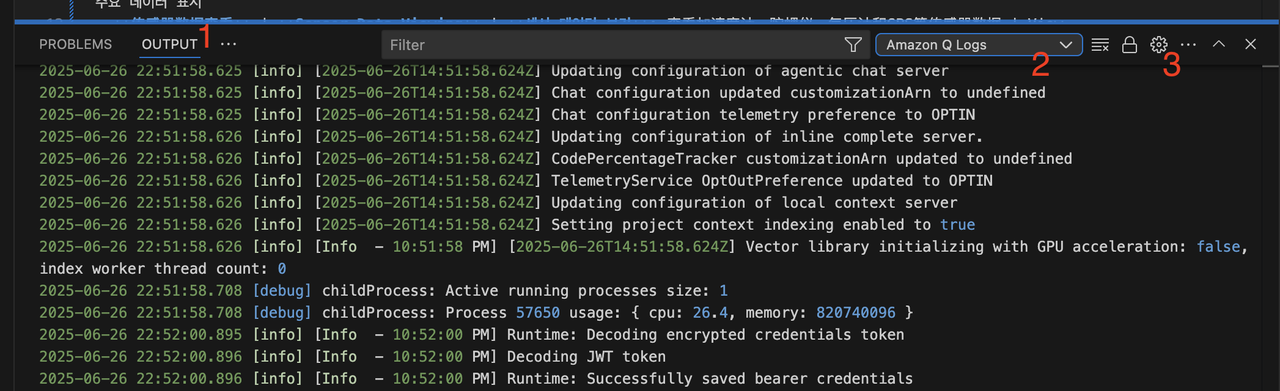Click the filter funnel icon

pos(853,44)
